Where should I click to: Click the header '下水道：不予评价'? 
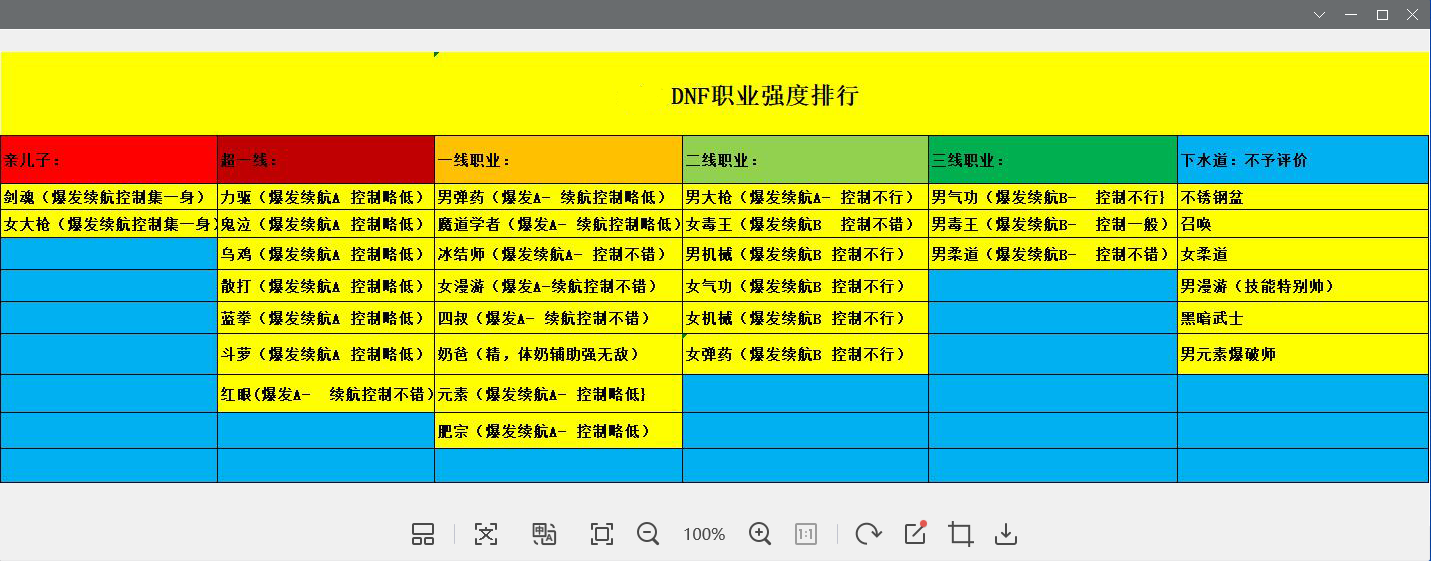coord(1303,160)
